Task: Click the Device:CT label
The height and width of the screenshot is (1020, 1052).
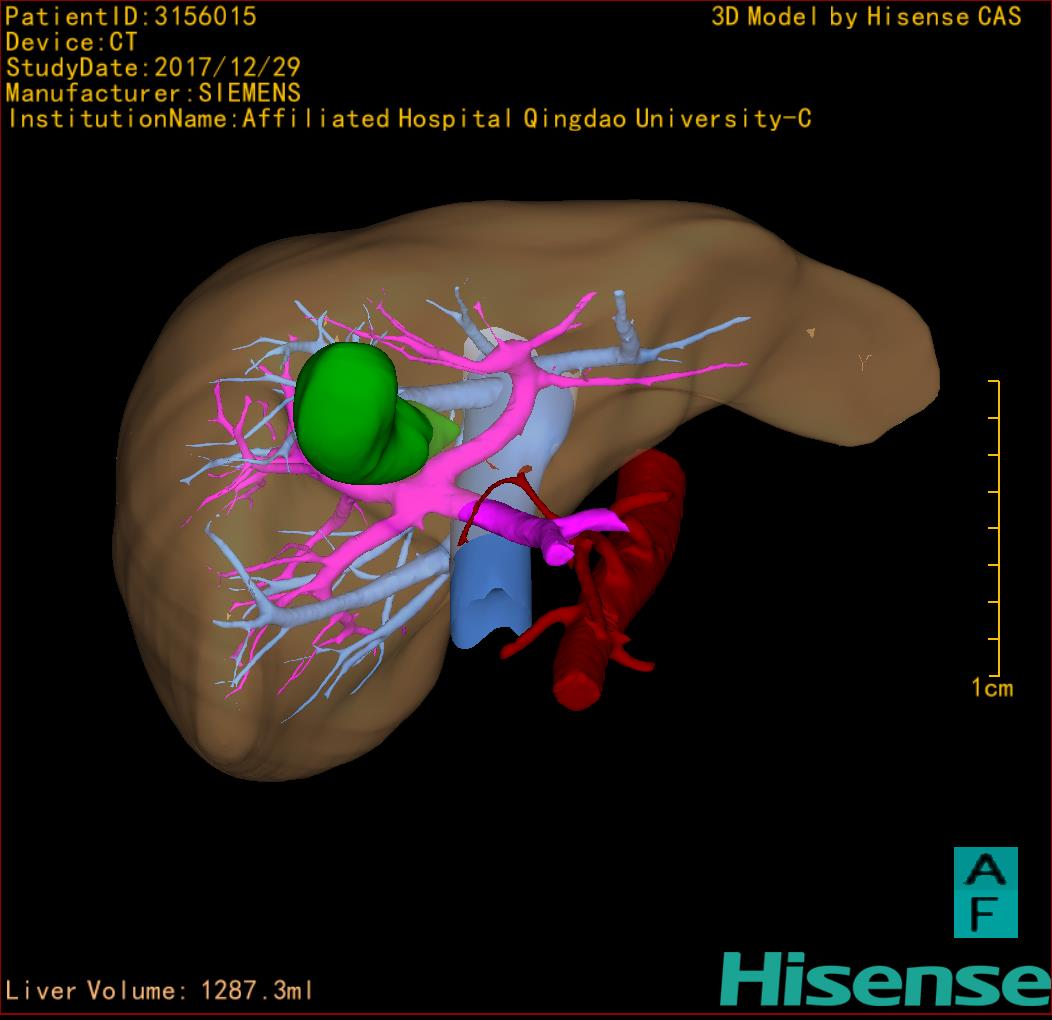Action: coord(71,42)
